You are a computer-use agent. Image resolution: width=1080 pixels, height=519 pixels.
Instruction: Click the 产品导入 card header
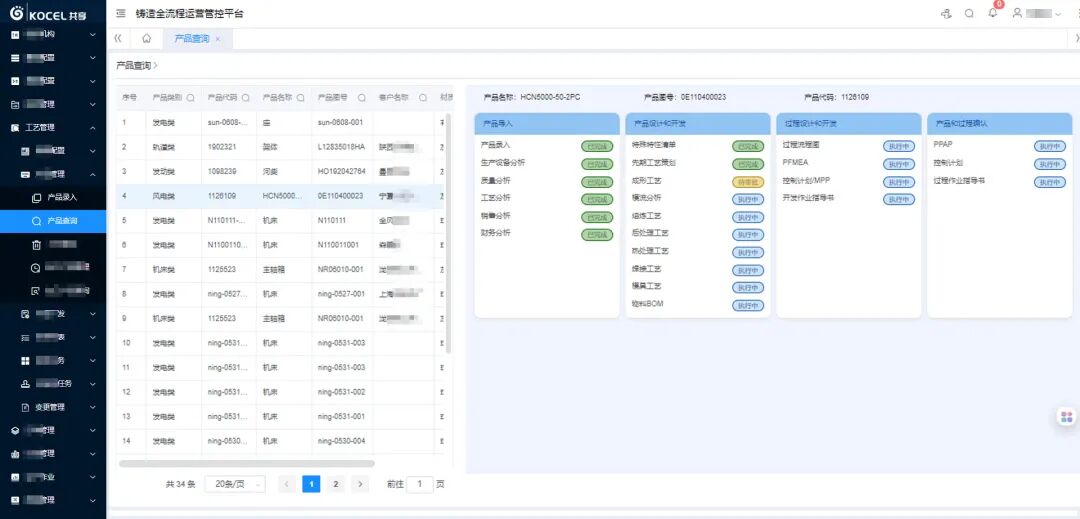547,123
